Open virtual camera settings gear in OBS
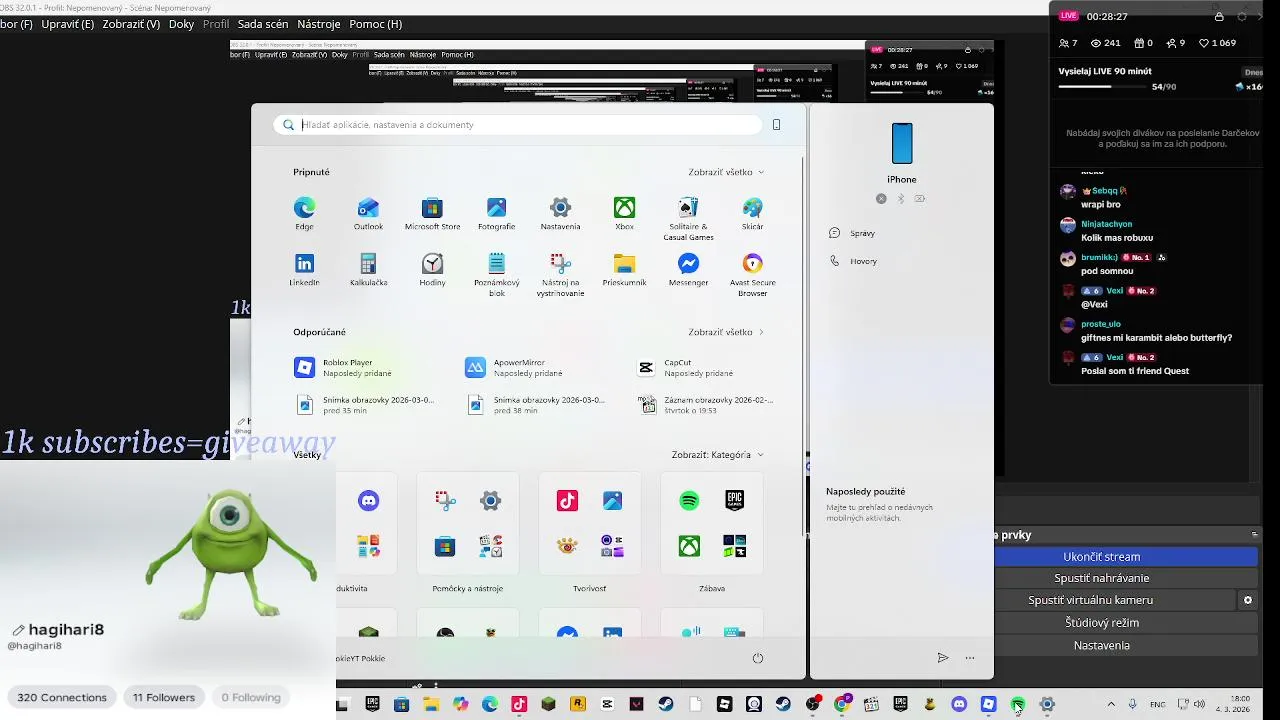1280x720 pixels. click(1247, 600)
